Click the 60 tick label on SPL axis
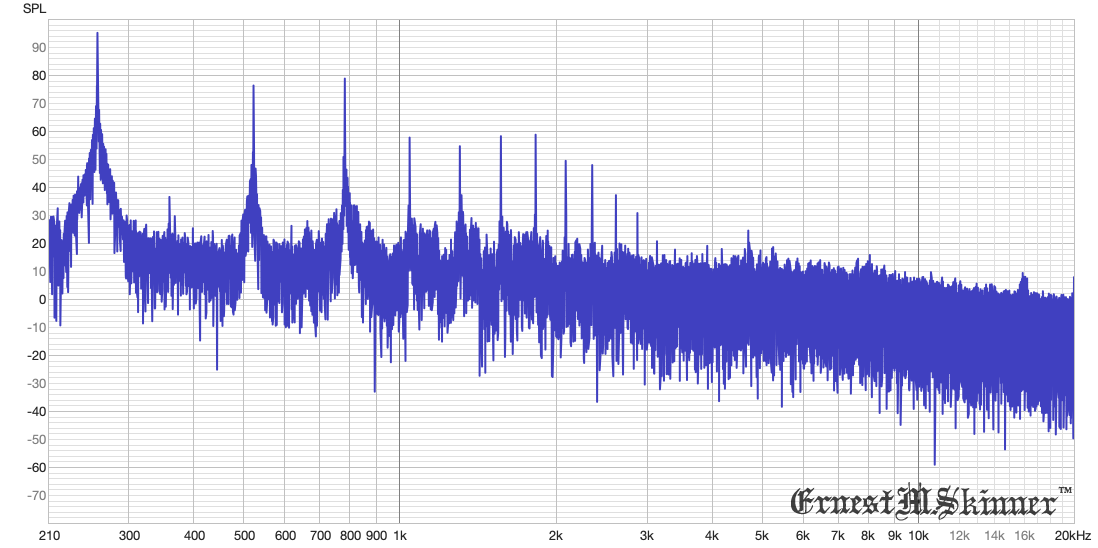The width and height of the screenshot is (1098, 548). pyautogui.click(x=40, y=132)
